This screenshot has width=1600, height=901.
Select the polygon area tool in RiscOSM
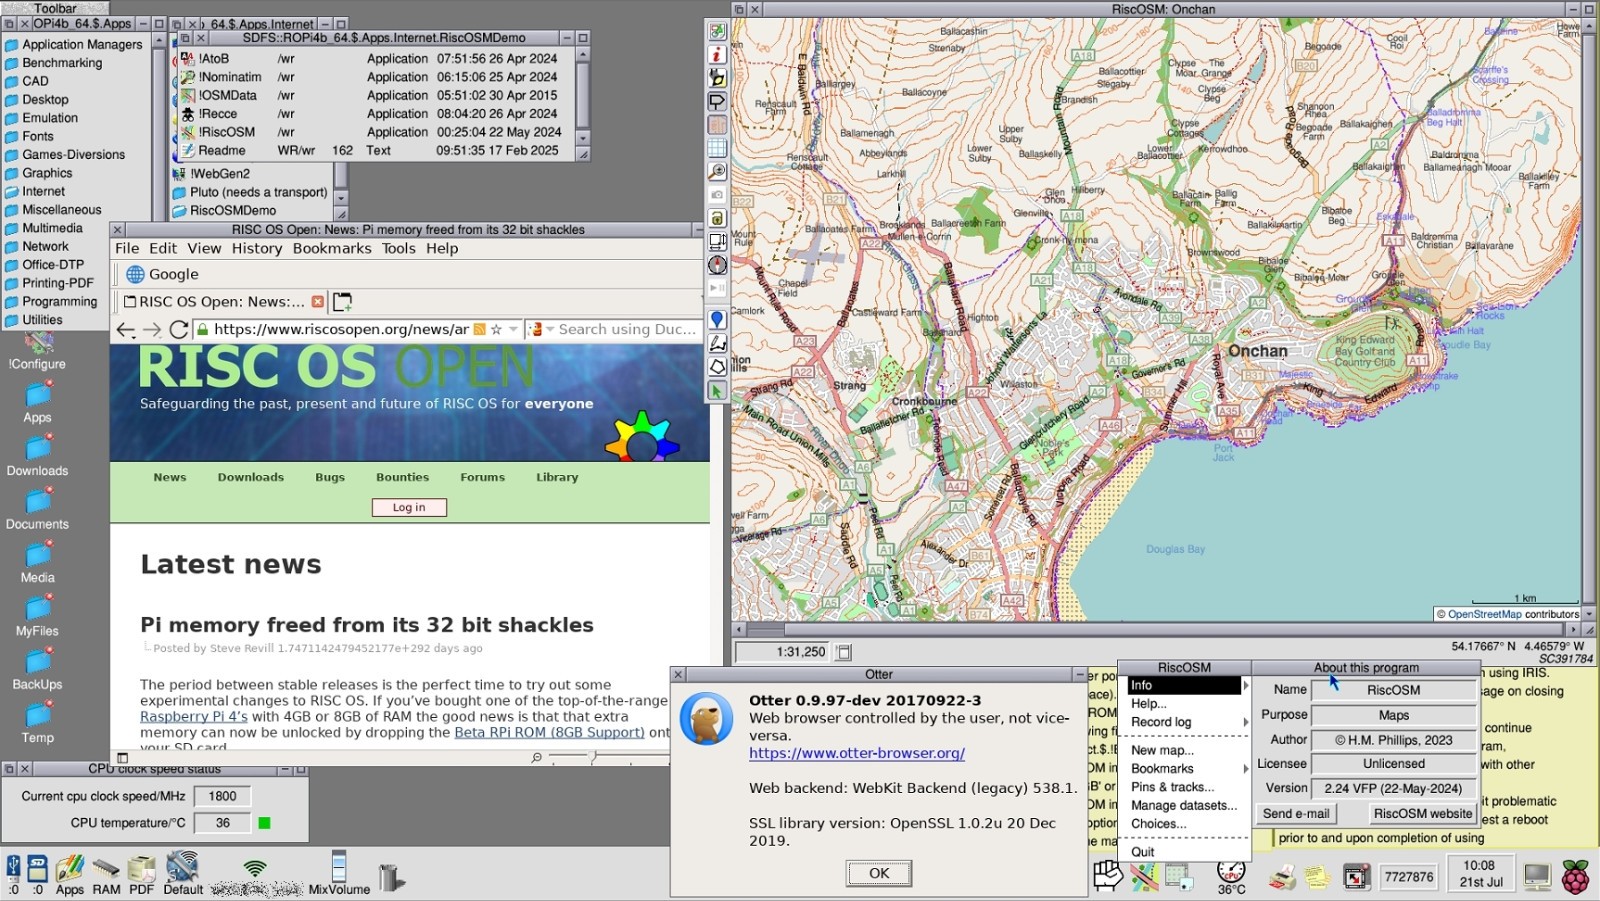pos(717,367)
